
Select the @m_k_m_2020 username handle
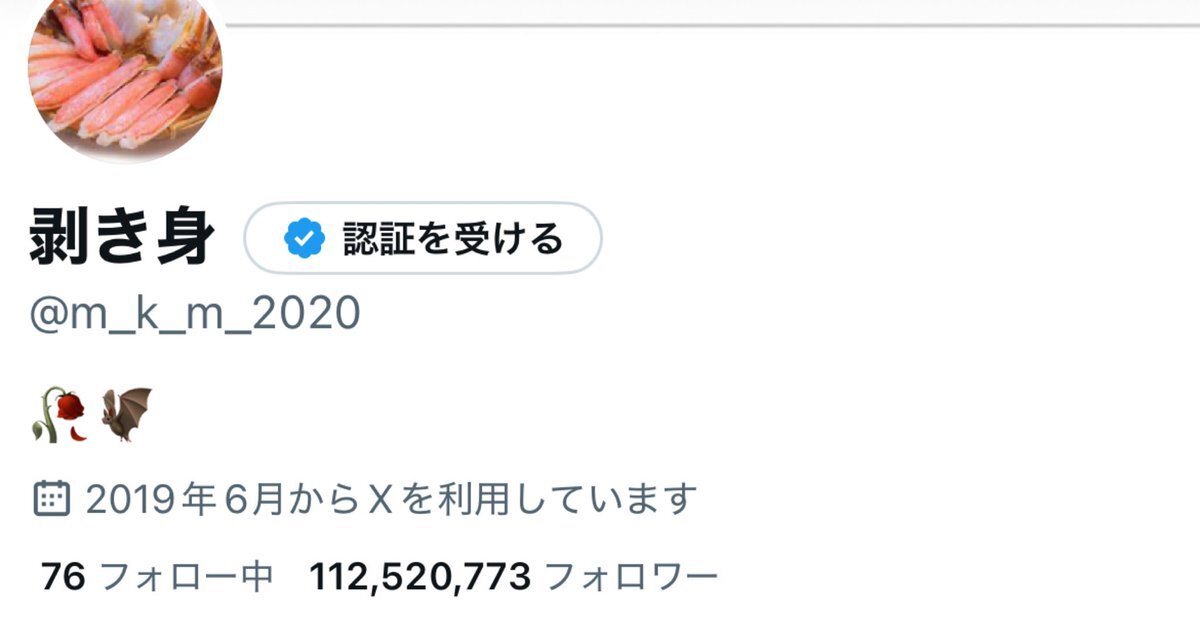(x=194, y=314)
